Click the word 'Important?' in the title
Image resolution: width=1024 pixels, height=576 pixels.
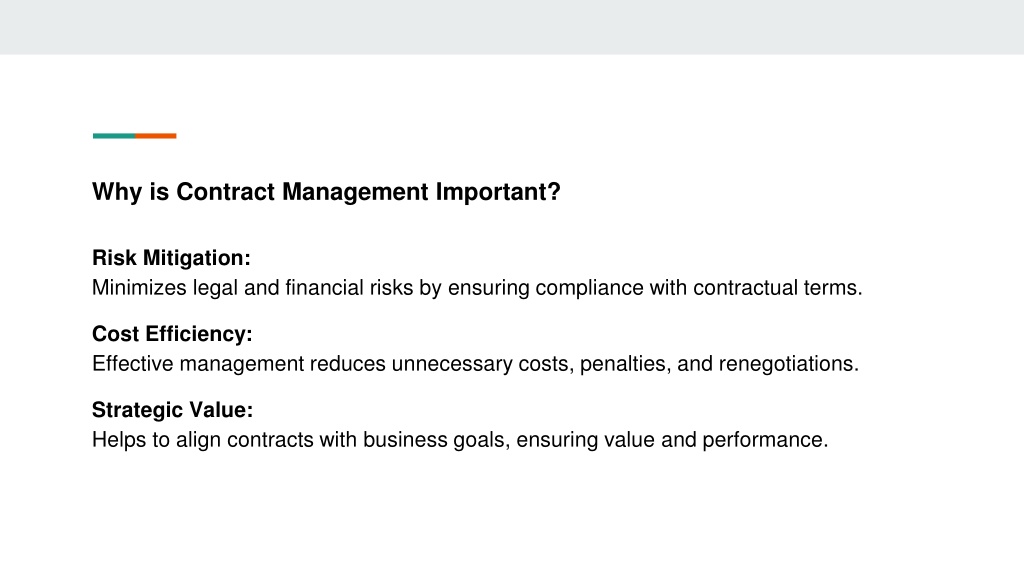(x=498, y=192)
